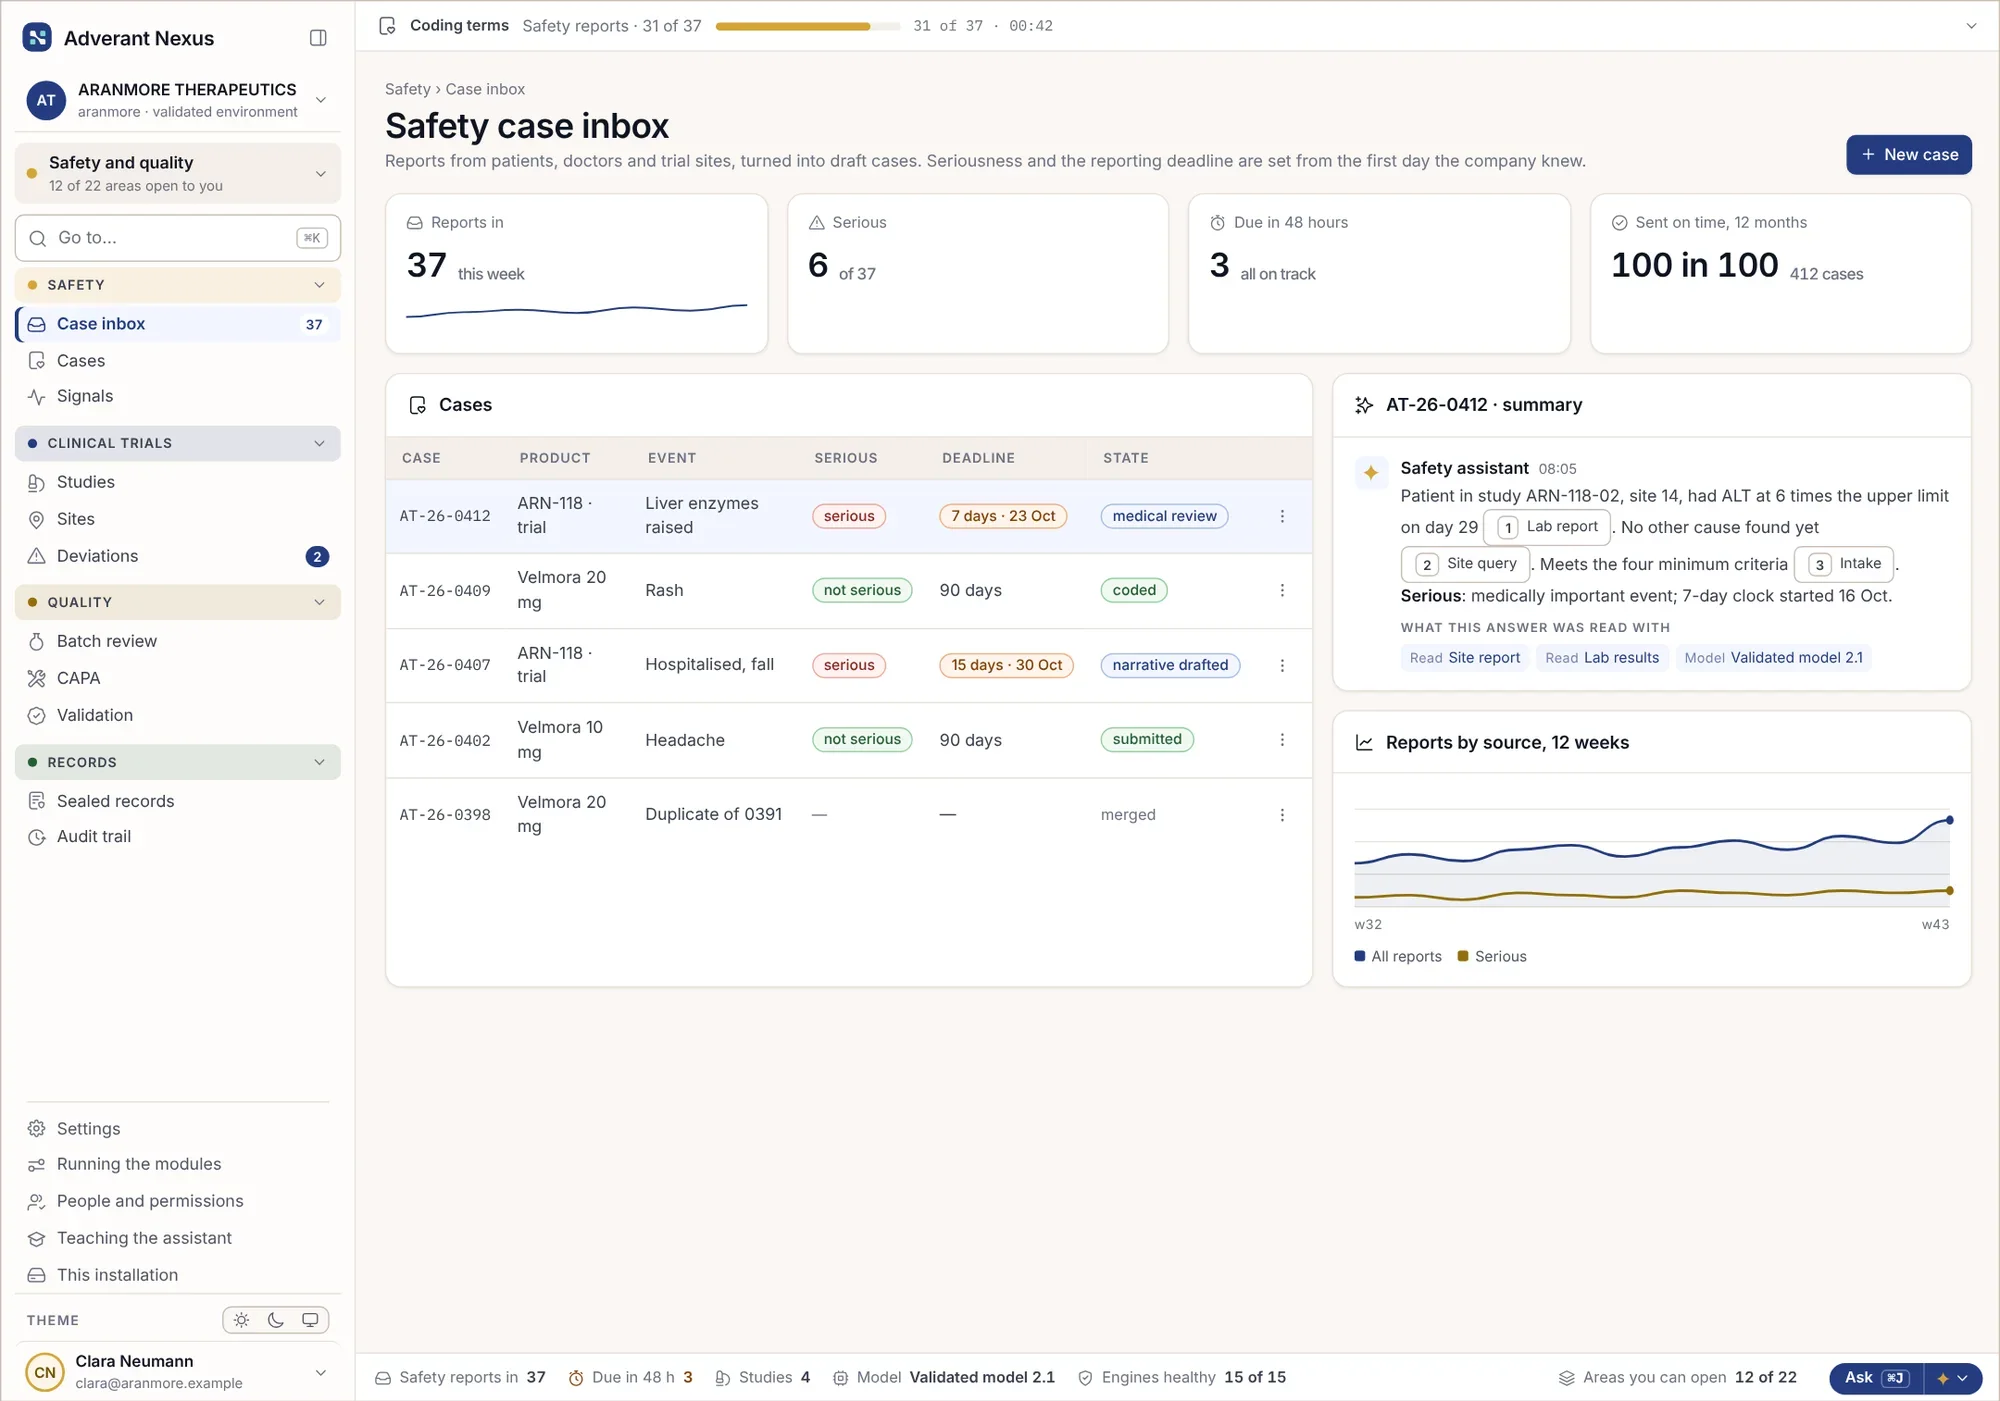Click the Adverant Nexus logo

pyautogui.click(x=37, y=38)
